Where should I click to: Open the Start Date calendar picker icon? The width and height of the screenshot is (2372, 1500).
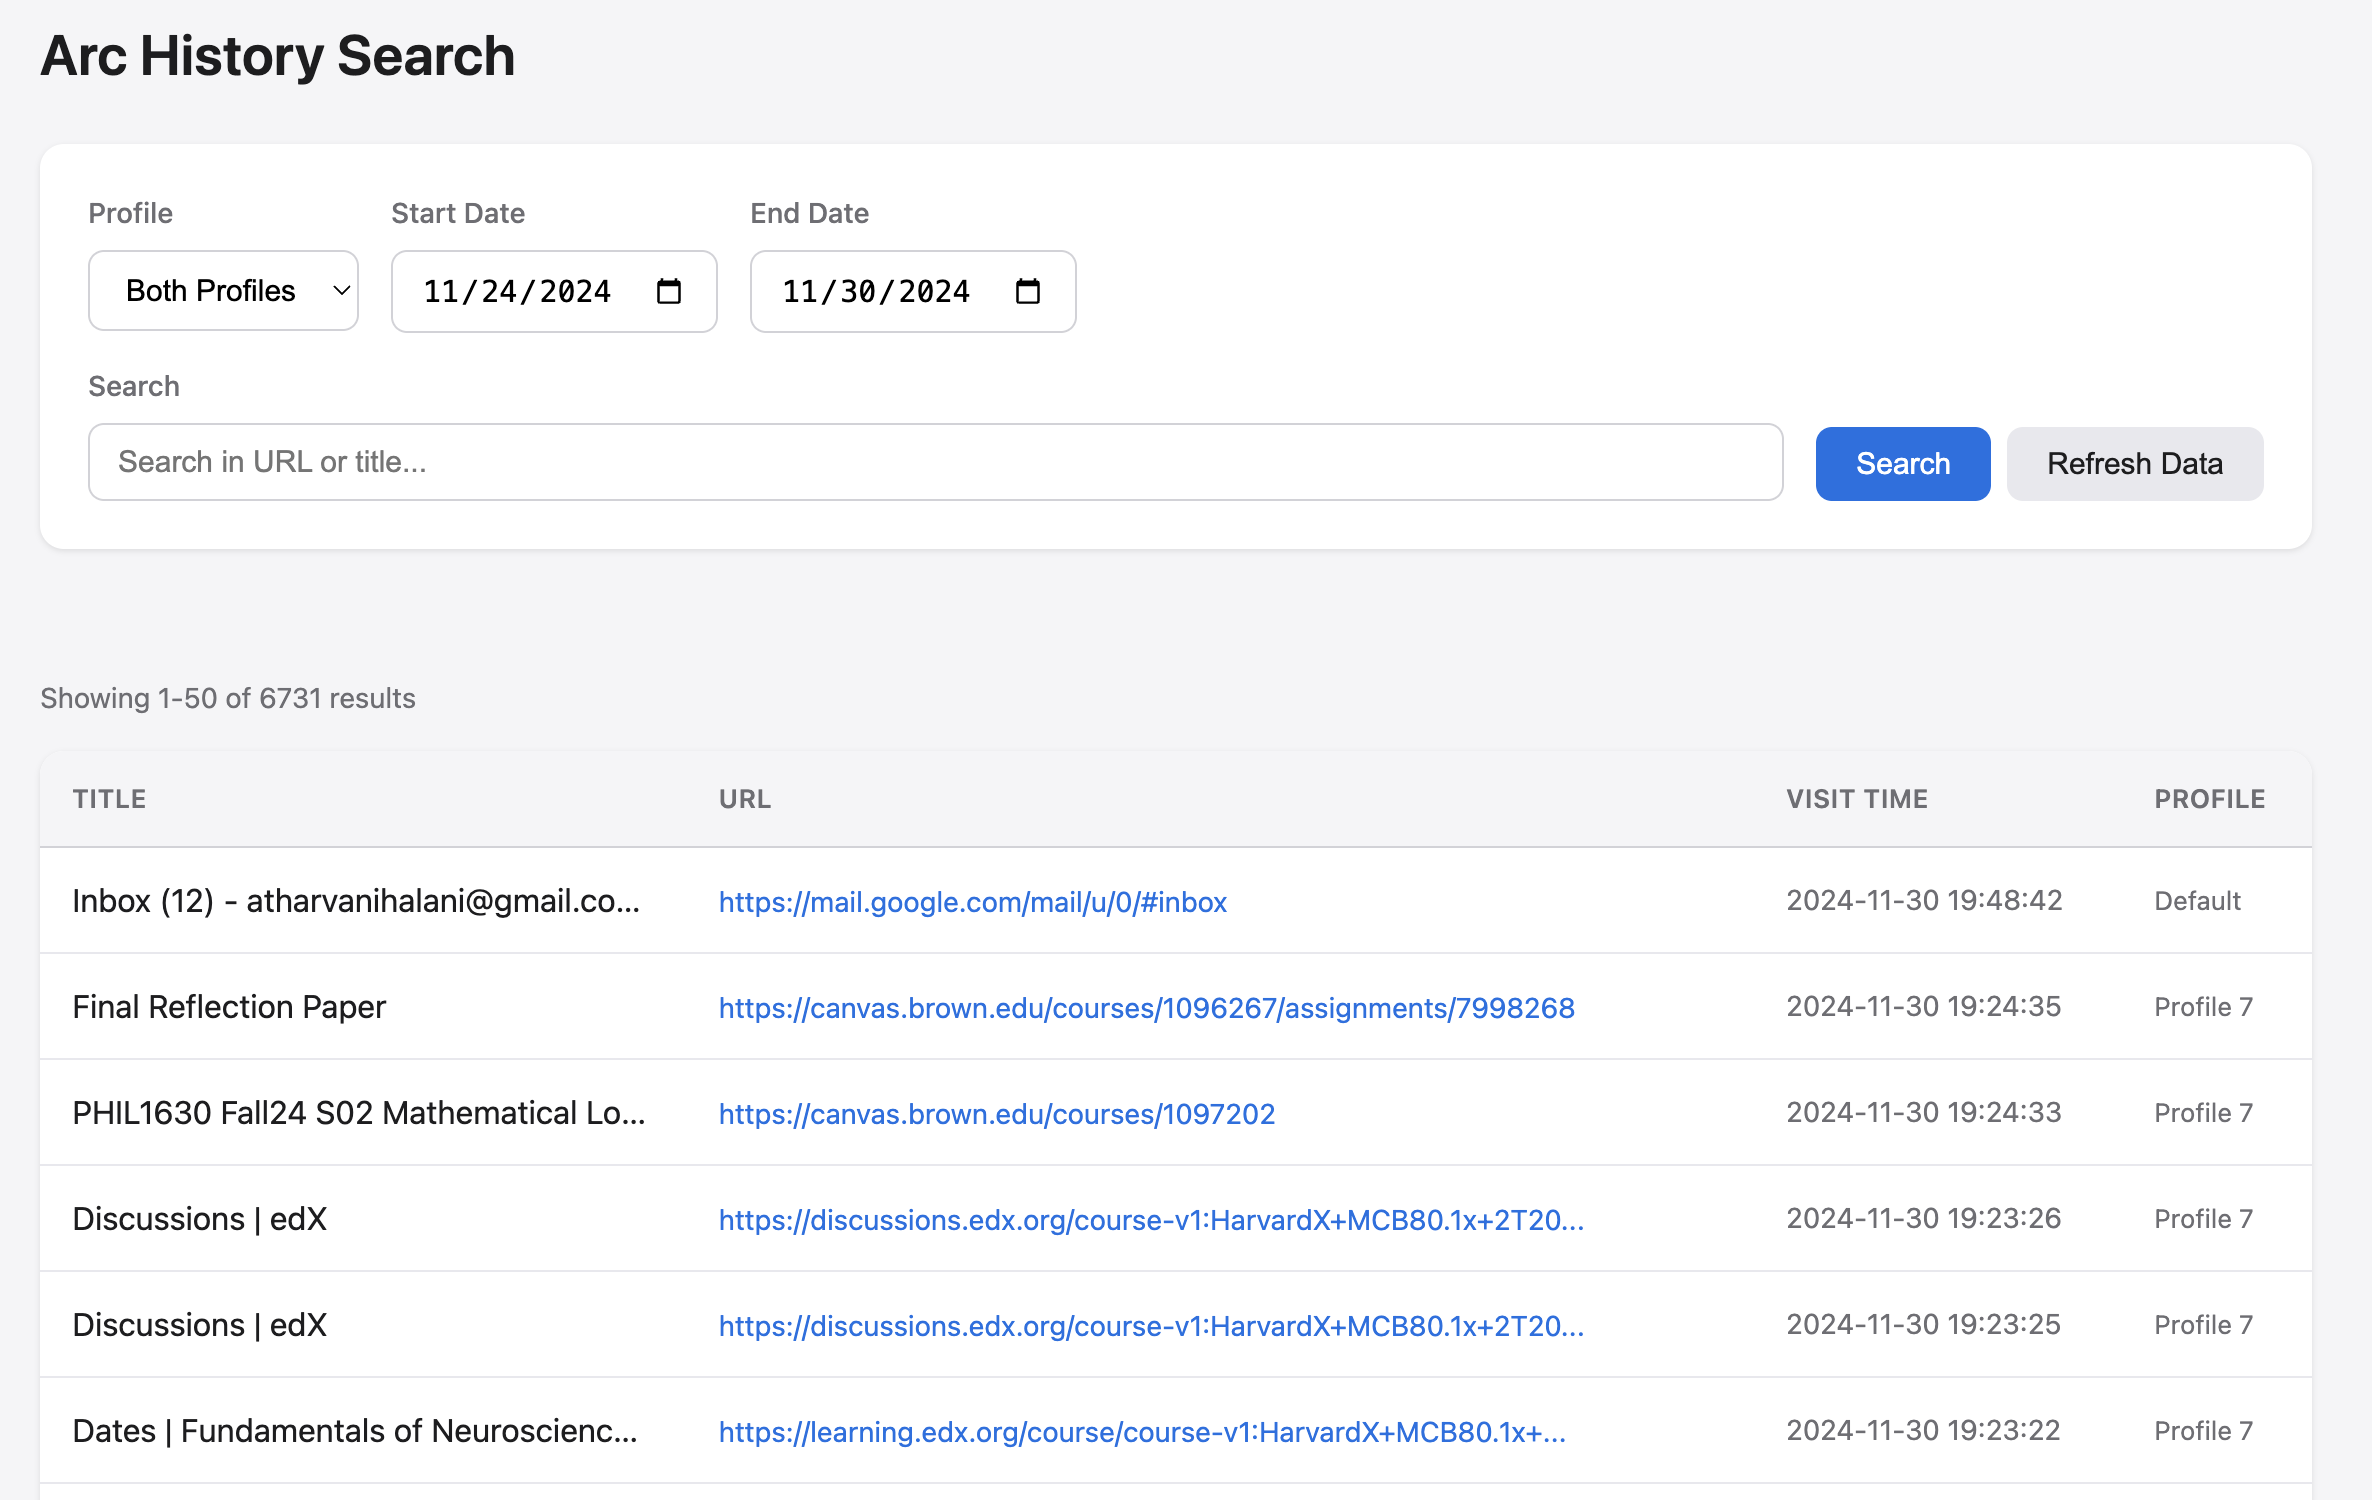[668, 291]
